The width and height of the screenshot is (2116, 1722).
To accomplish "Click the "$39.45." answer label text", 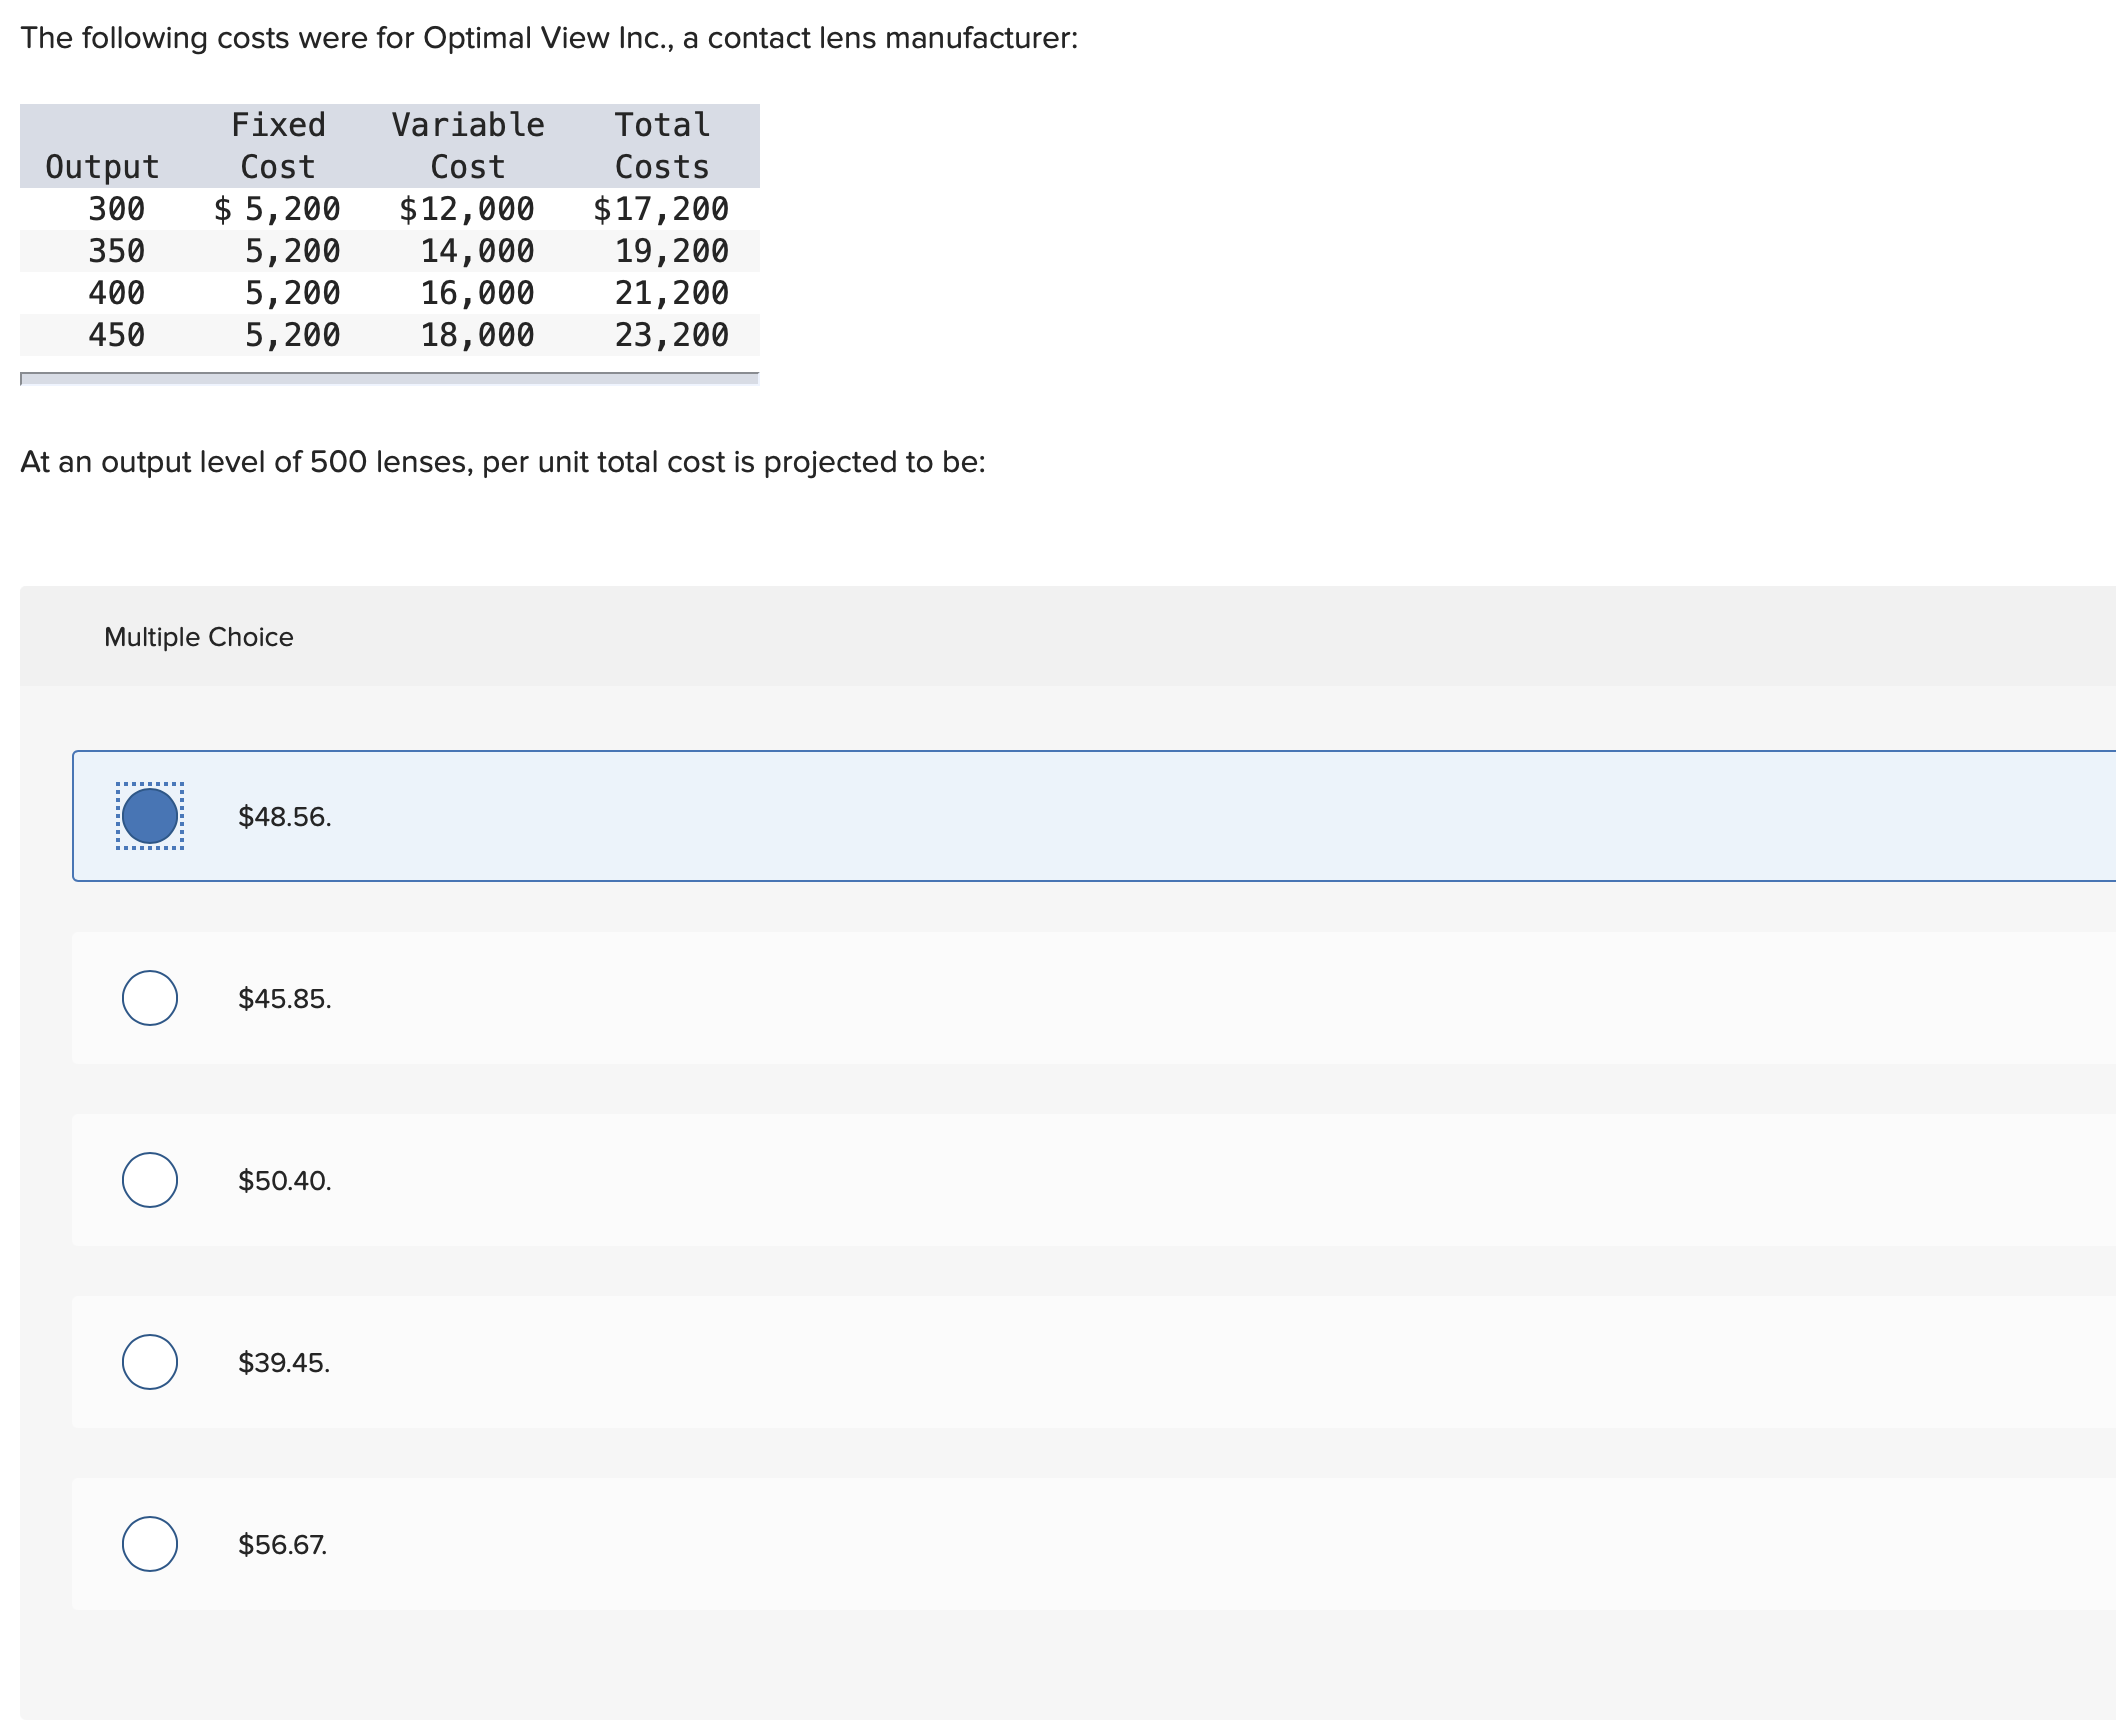I will 283,1363.
